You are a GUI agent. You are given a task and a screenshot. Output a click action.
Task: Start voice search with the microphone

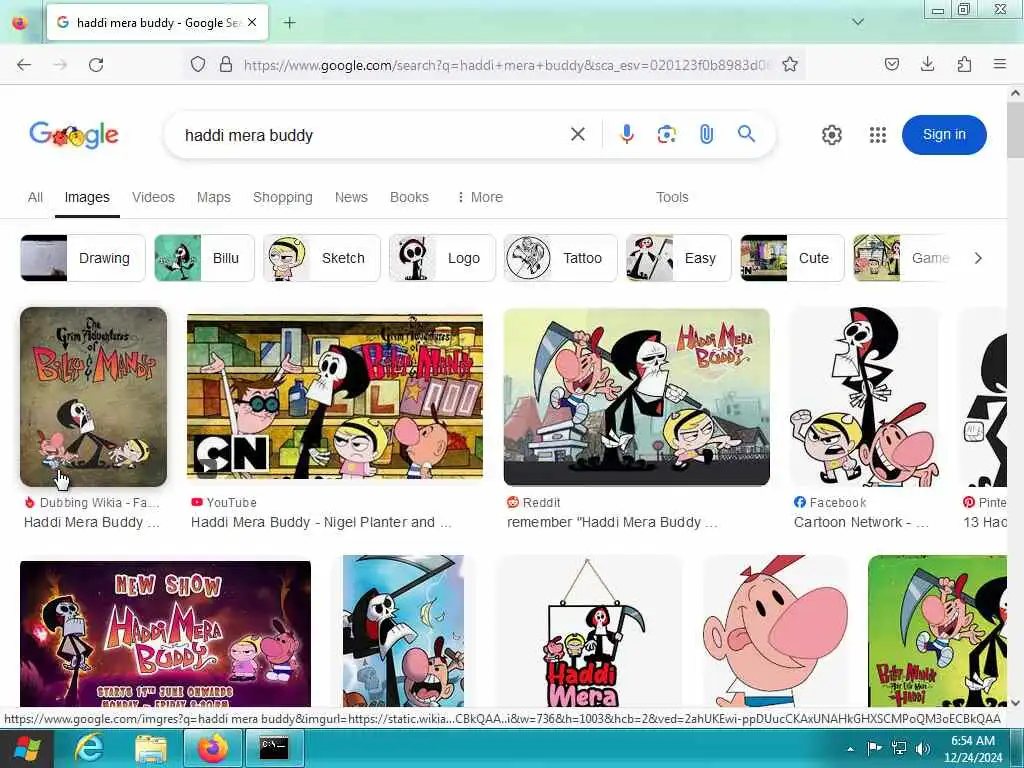pyautogui.click(x=626, y=135)
